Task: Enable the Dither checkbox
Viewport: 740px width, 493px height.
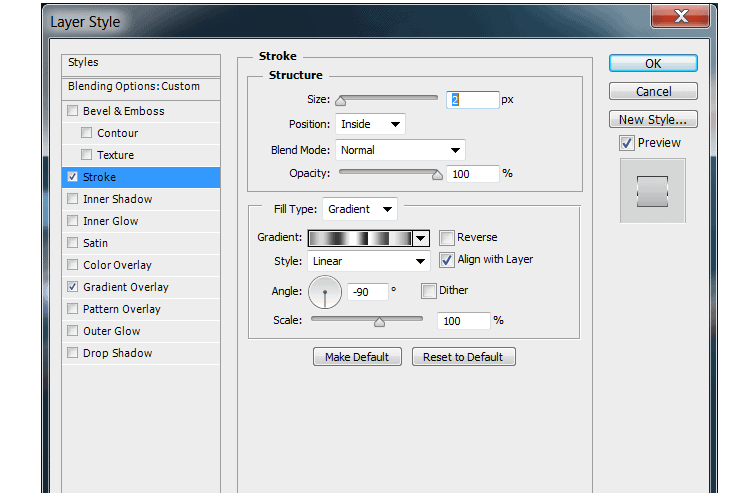Action: [429, 291]
